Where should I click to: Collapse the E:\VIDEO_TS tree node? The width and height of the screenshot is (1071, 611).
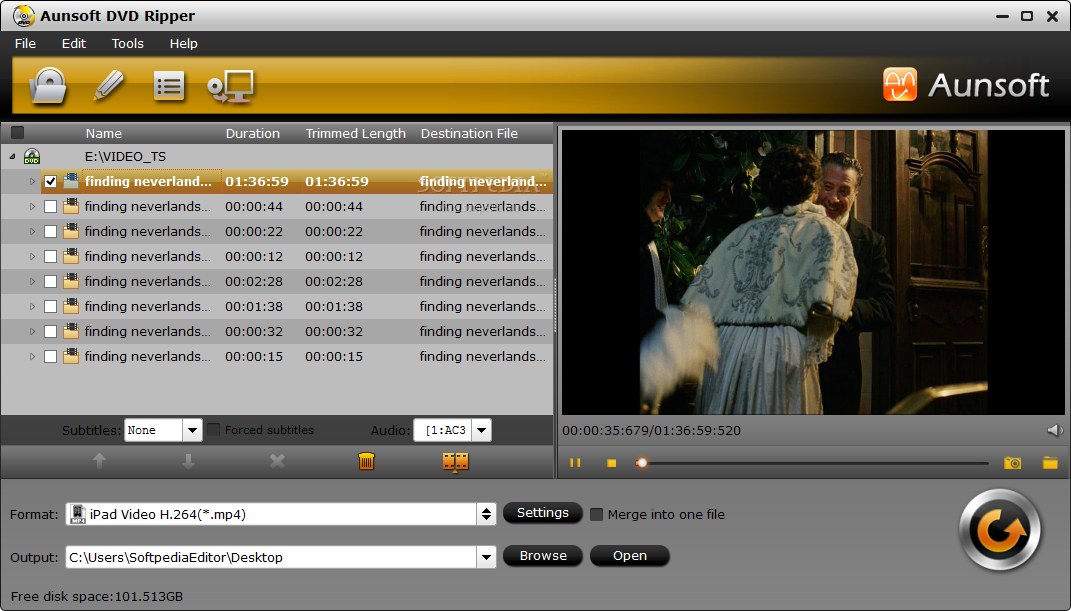pos(12,156)
